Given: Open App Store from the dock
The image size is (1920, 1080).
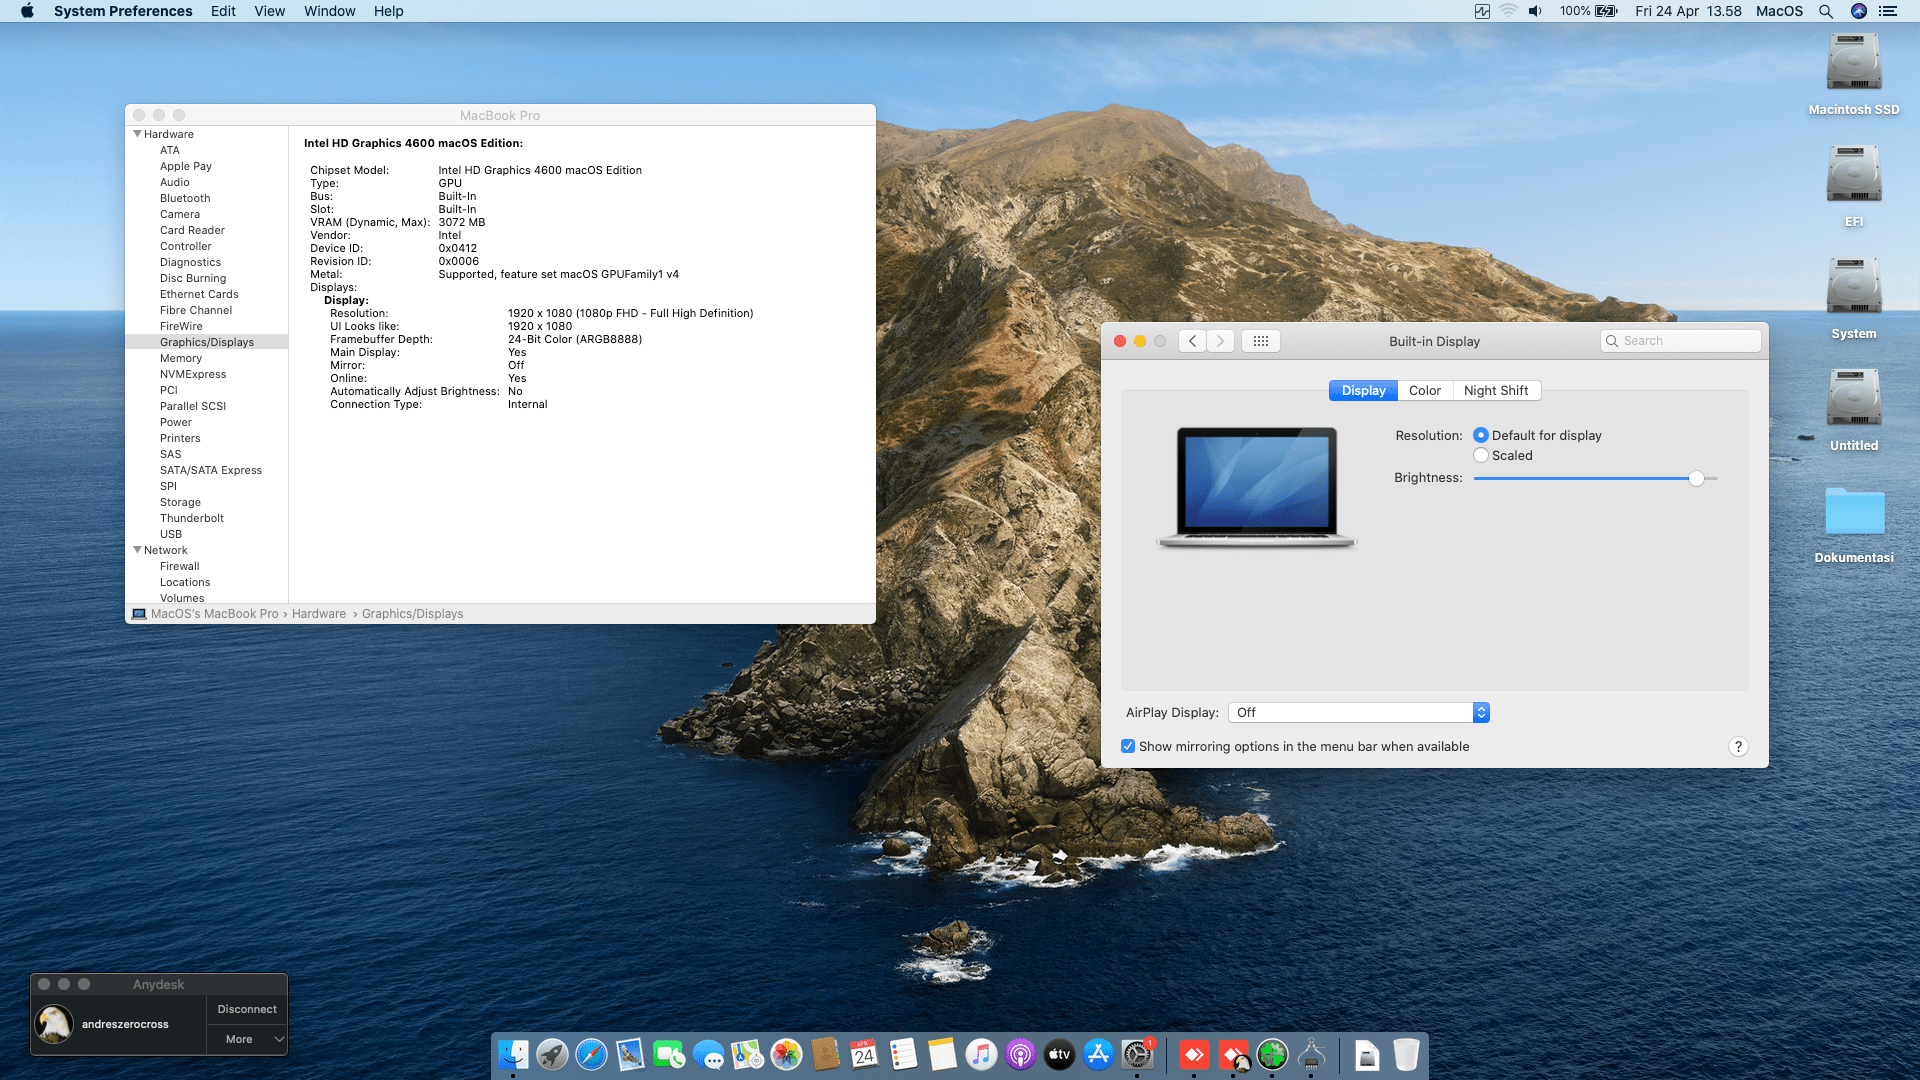Looking at the screenshot, I should click(x=1098, y=1055).
